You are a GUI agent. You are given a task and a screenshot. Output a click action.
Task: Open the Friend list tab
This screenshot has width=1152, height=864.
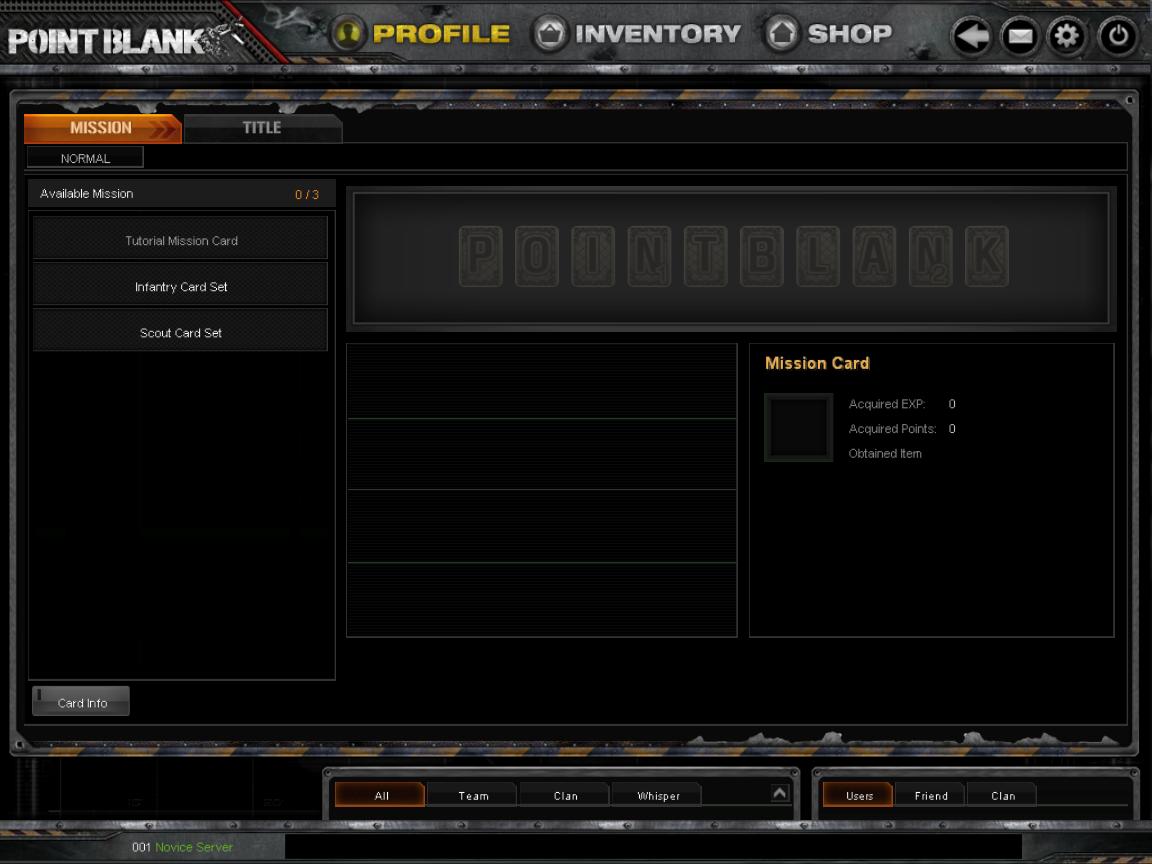tap(930, 795)
